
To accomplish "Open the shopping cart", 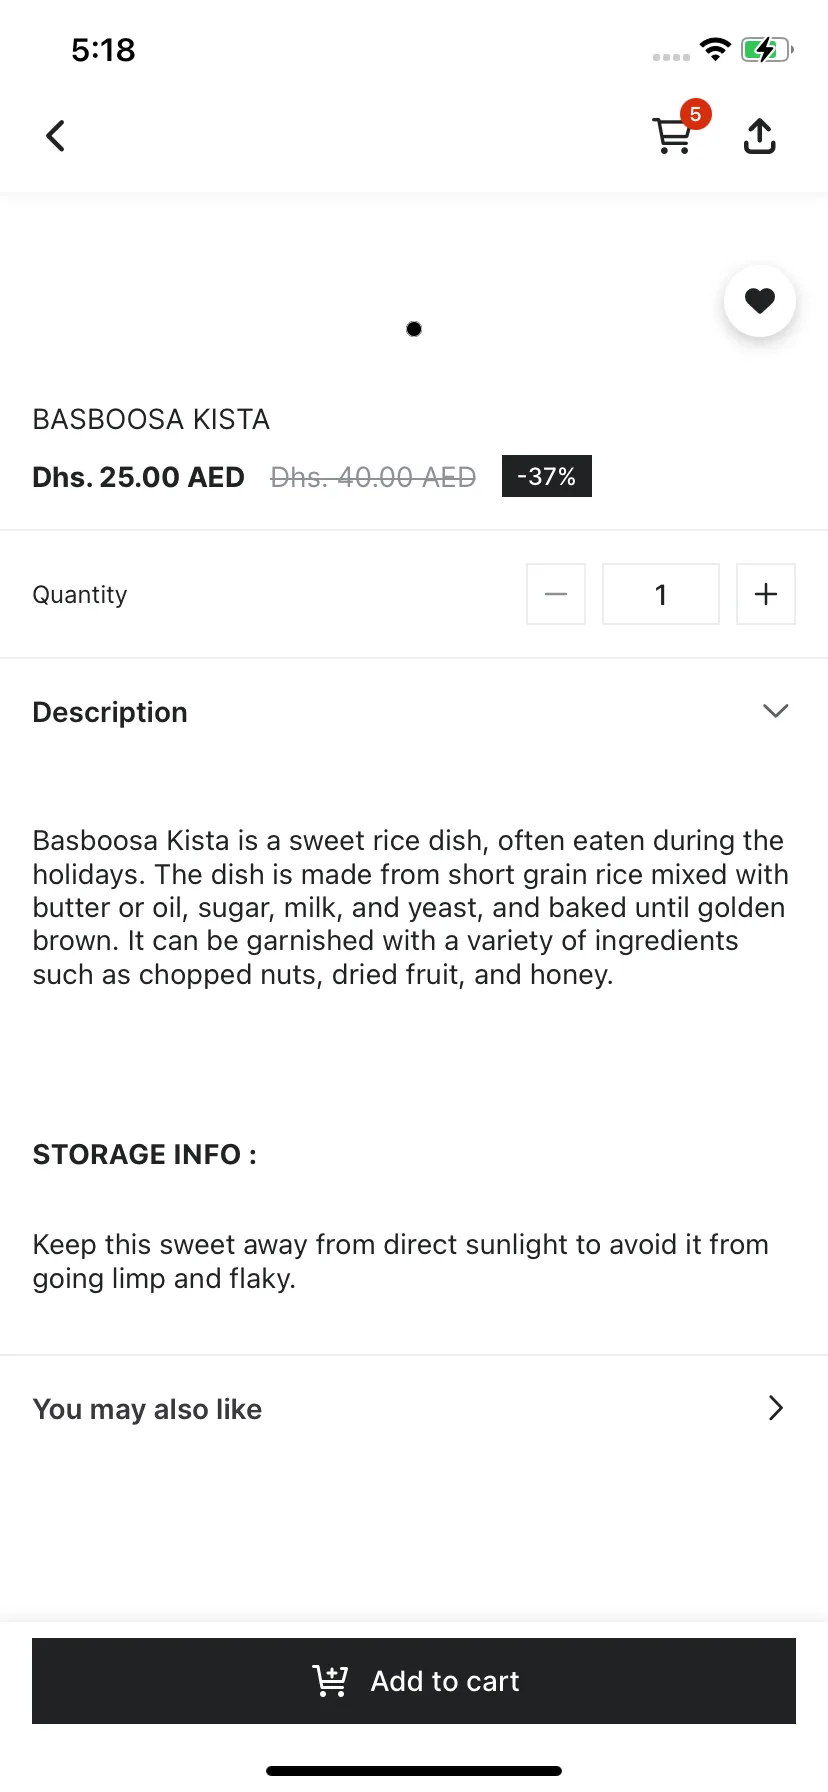I will point(671,137).
